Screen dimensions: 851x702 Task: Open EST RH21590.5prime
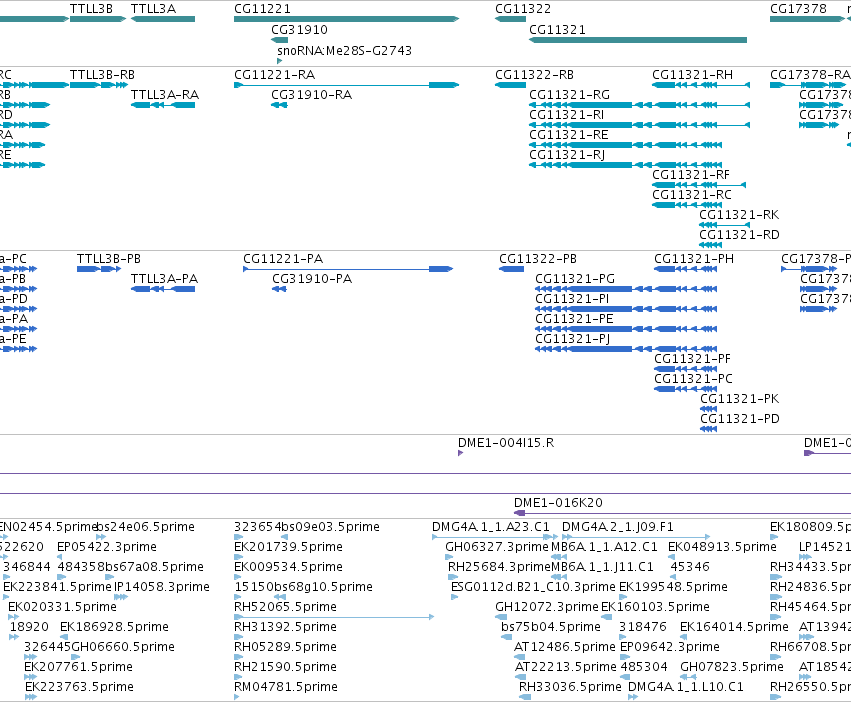(x=285, y=667)
